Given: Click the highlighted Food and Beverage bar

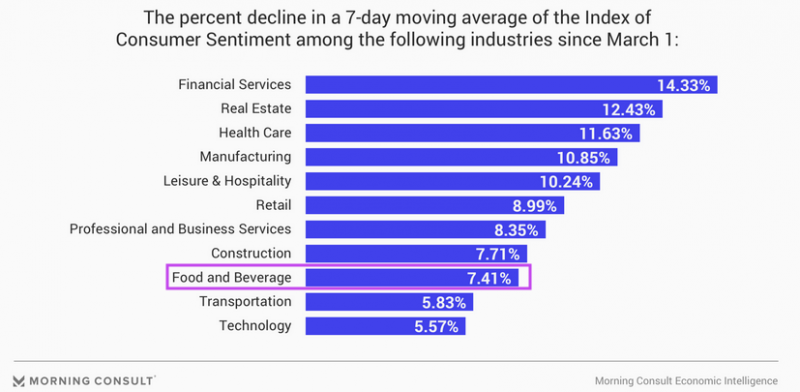Looking at the screenshot, I should [412, 278].
